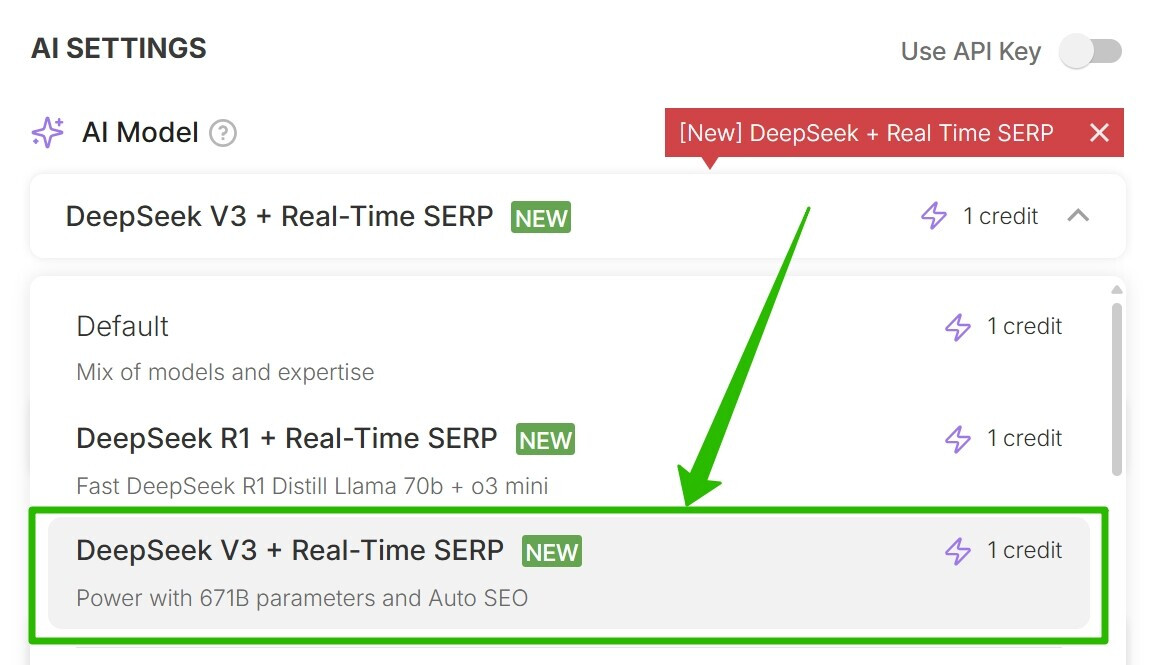This screenshot has height=665, width=1150.
Task: Enable the Use API Key switch
Action: [x=1090, y=51]
